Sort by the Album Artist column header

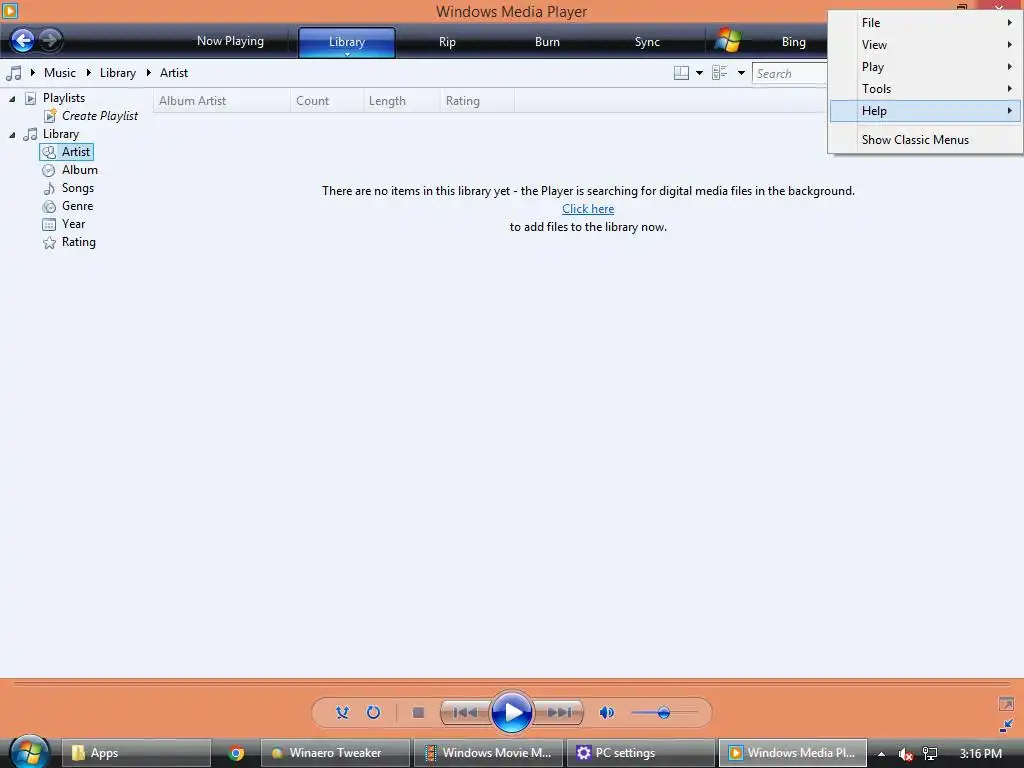point(222,101)
